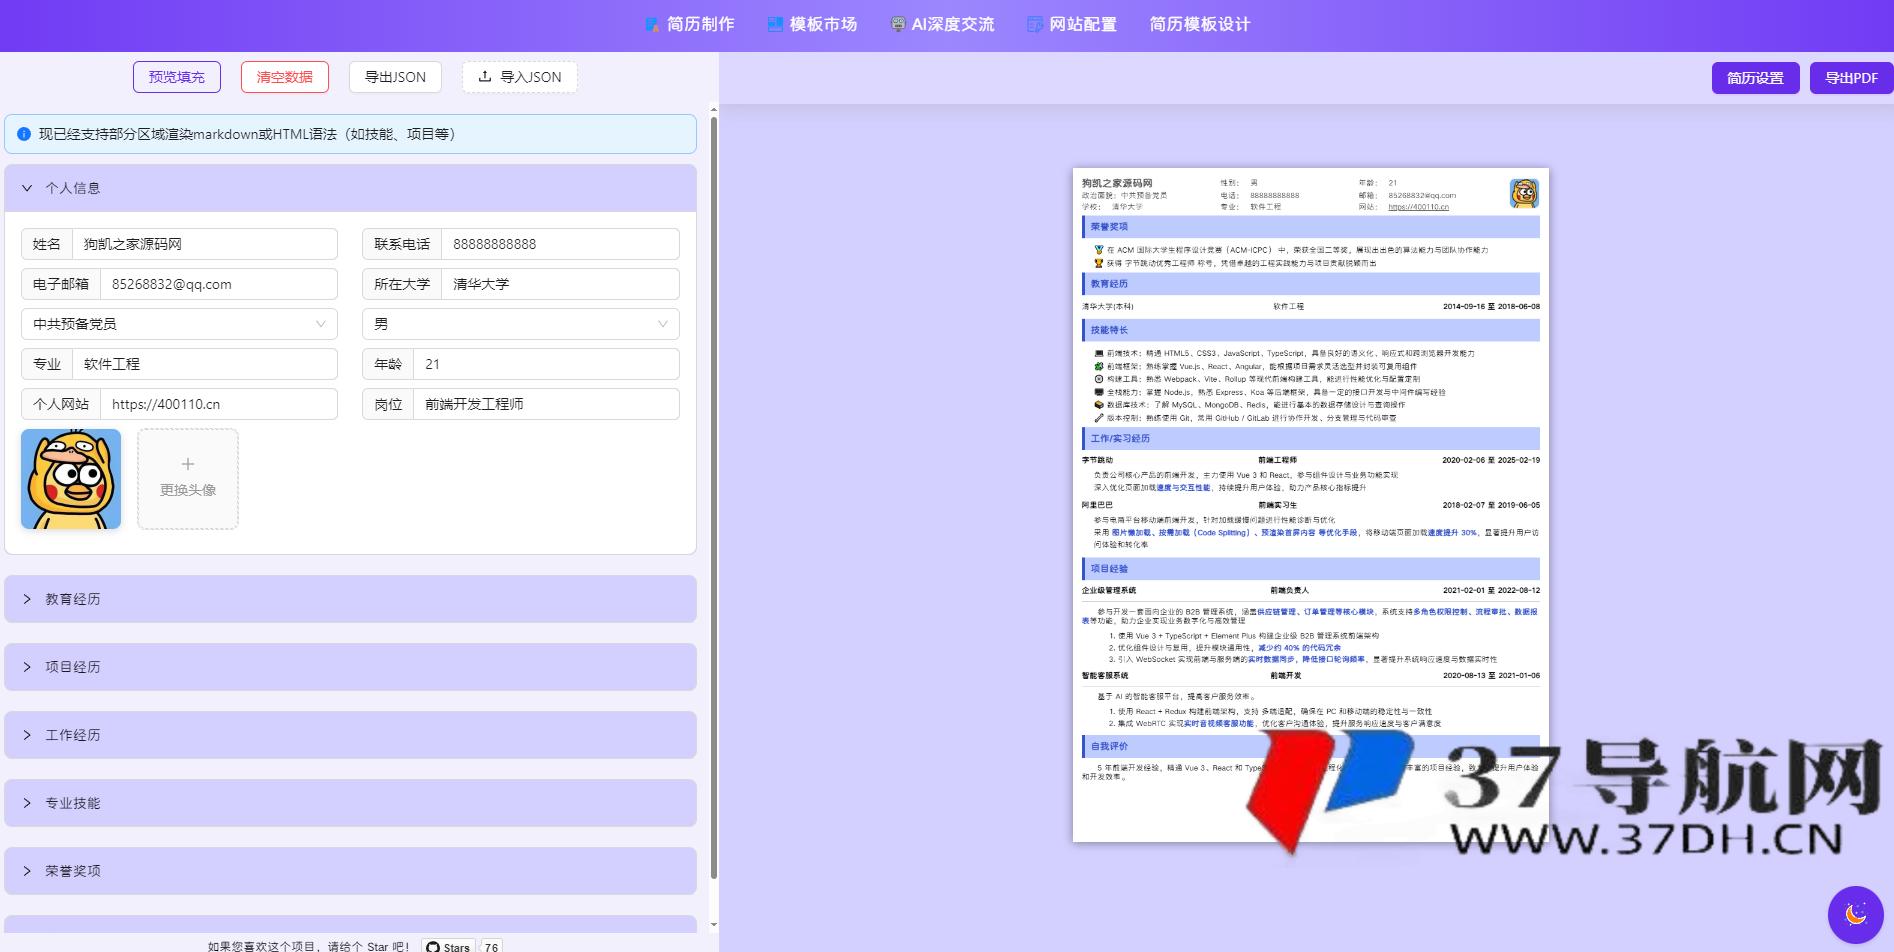
Task: Open the gender dropdown showing 男
Action: tap(520, 324)
